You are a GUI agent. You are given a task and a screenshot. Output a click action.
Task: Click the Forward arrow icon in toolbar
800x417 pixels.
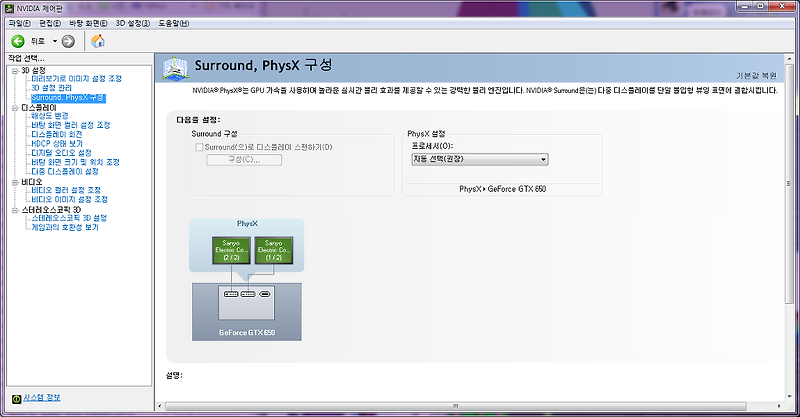pyautogui.click(x=68, y=41)
